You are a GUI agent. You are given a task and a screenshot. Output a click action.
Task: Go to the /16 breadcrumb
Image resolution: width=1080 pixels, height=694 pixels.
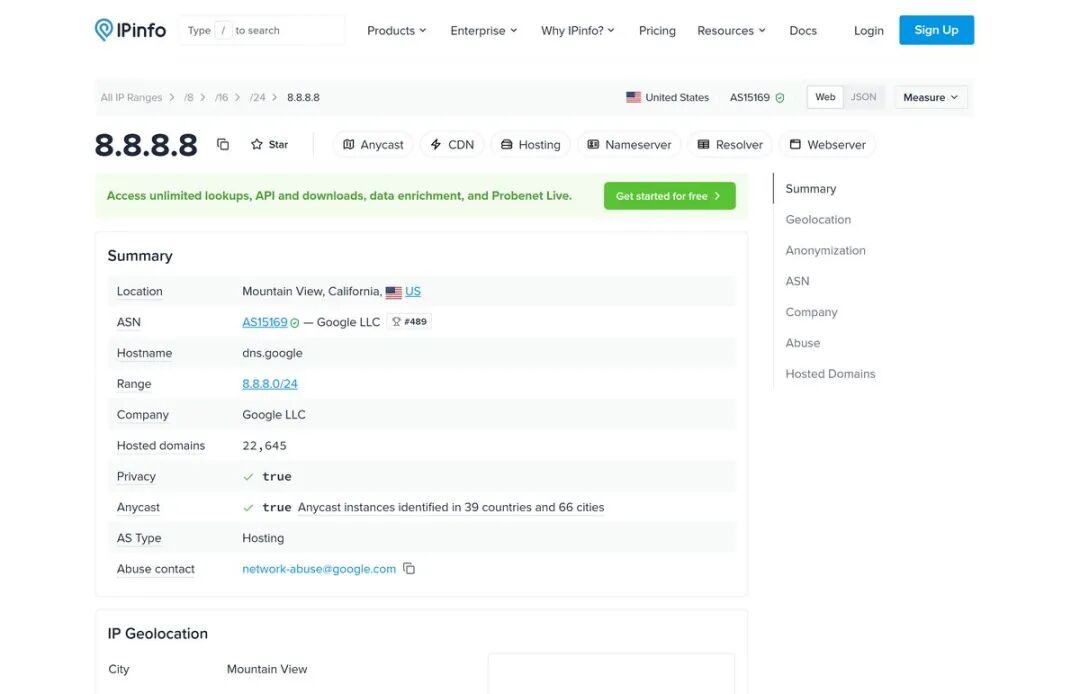pos(221,98)
